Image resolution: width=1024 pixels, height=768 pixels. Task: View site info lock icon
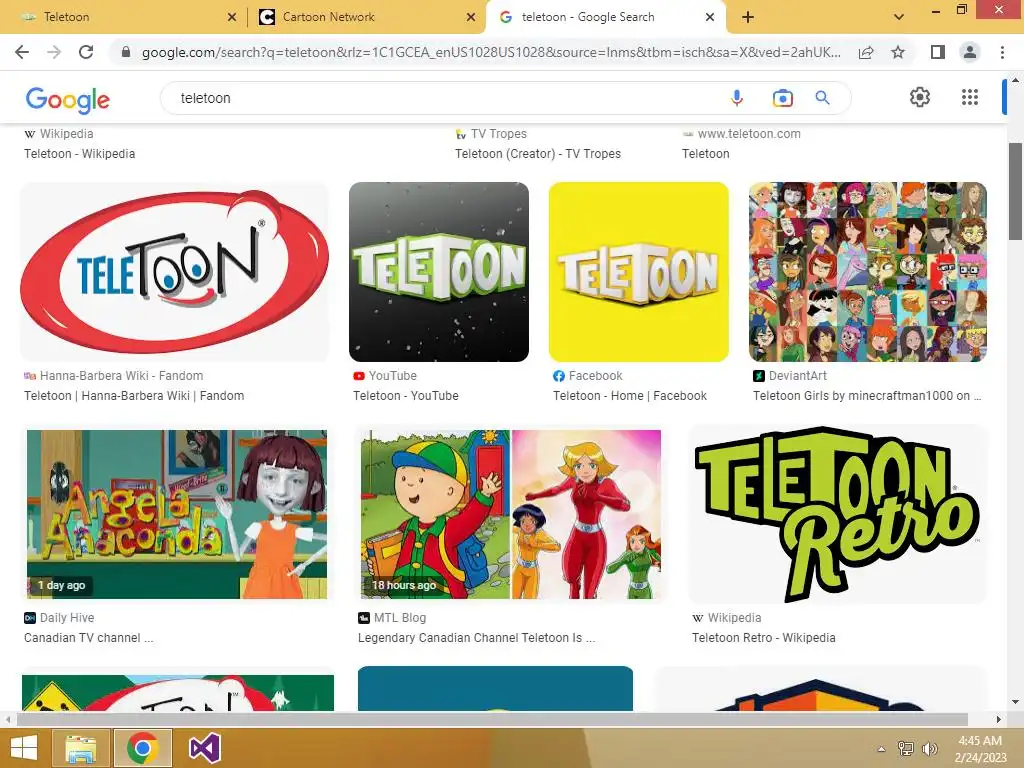pyautogui.click(x=126, y=52)
